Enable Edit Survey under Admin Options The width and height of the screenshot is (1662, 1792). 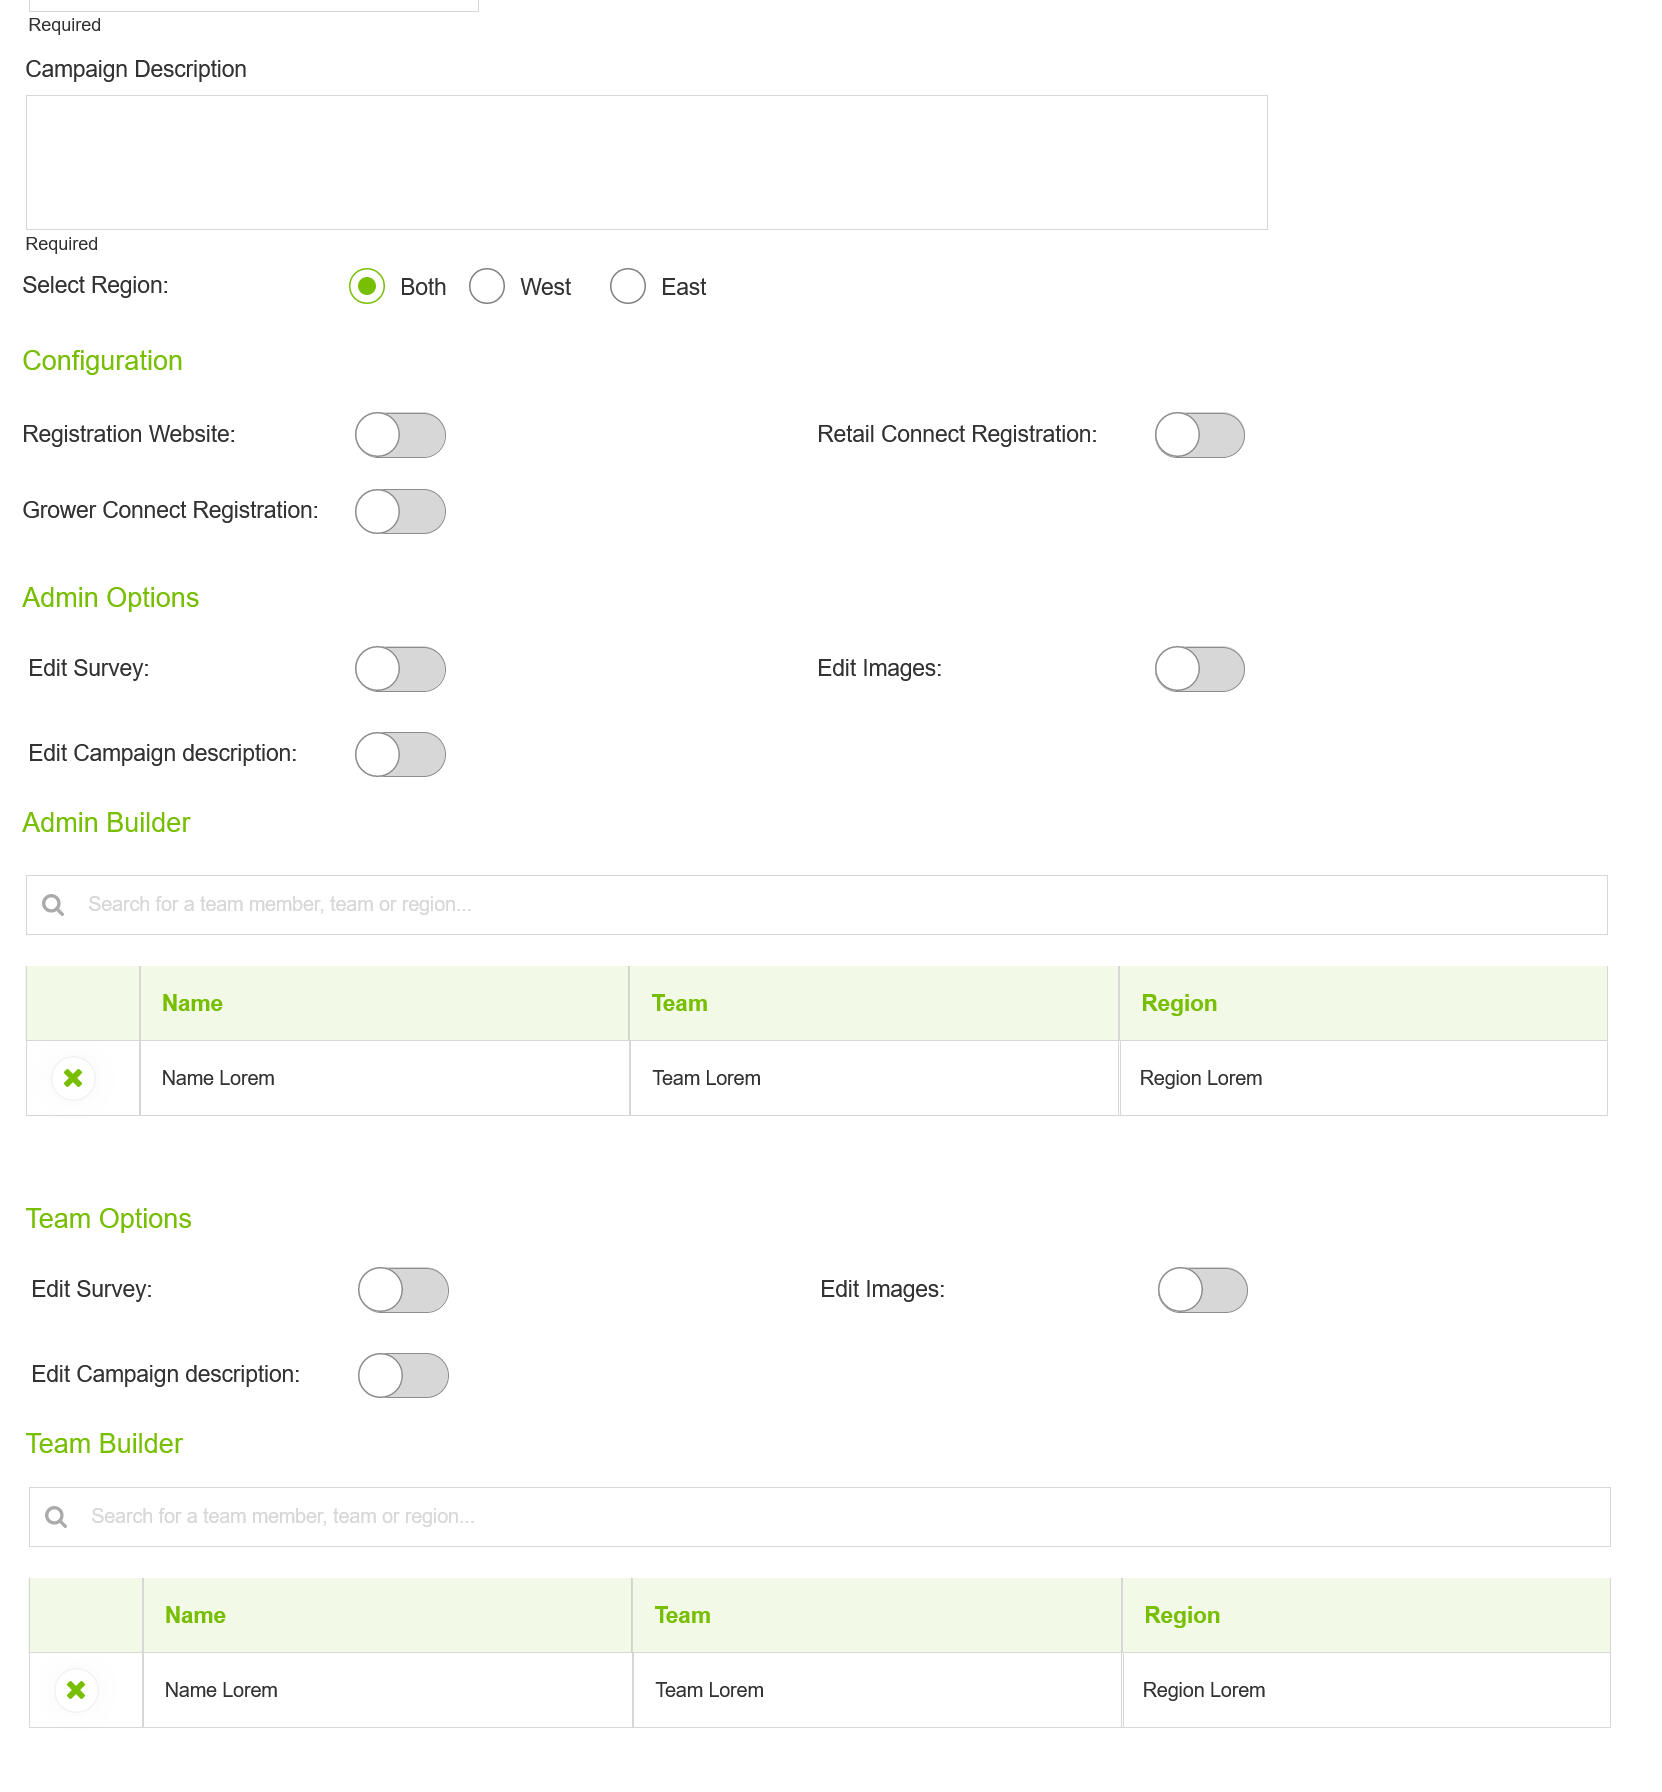click(x=400, y=669)
